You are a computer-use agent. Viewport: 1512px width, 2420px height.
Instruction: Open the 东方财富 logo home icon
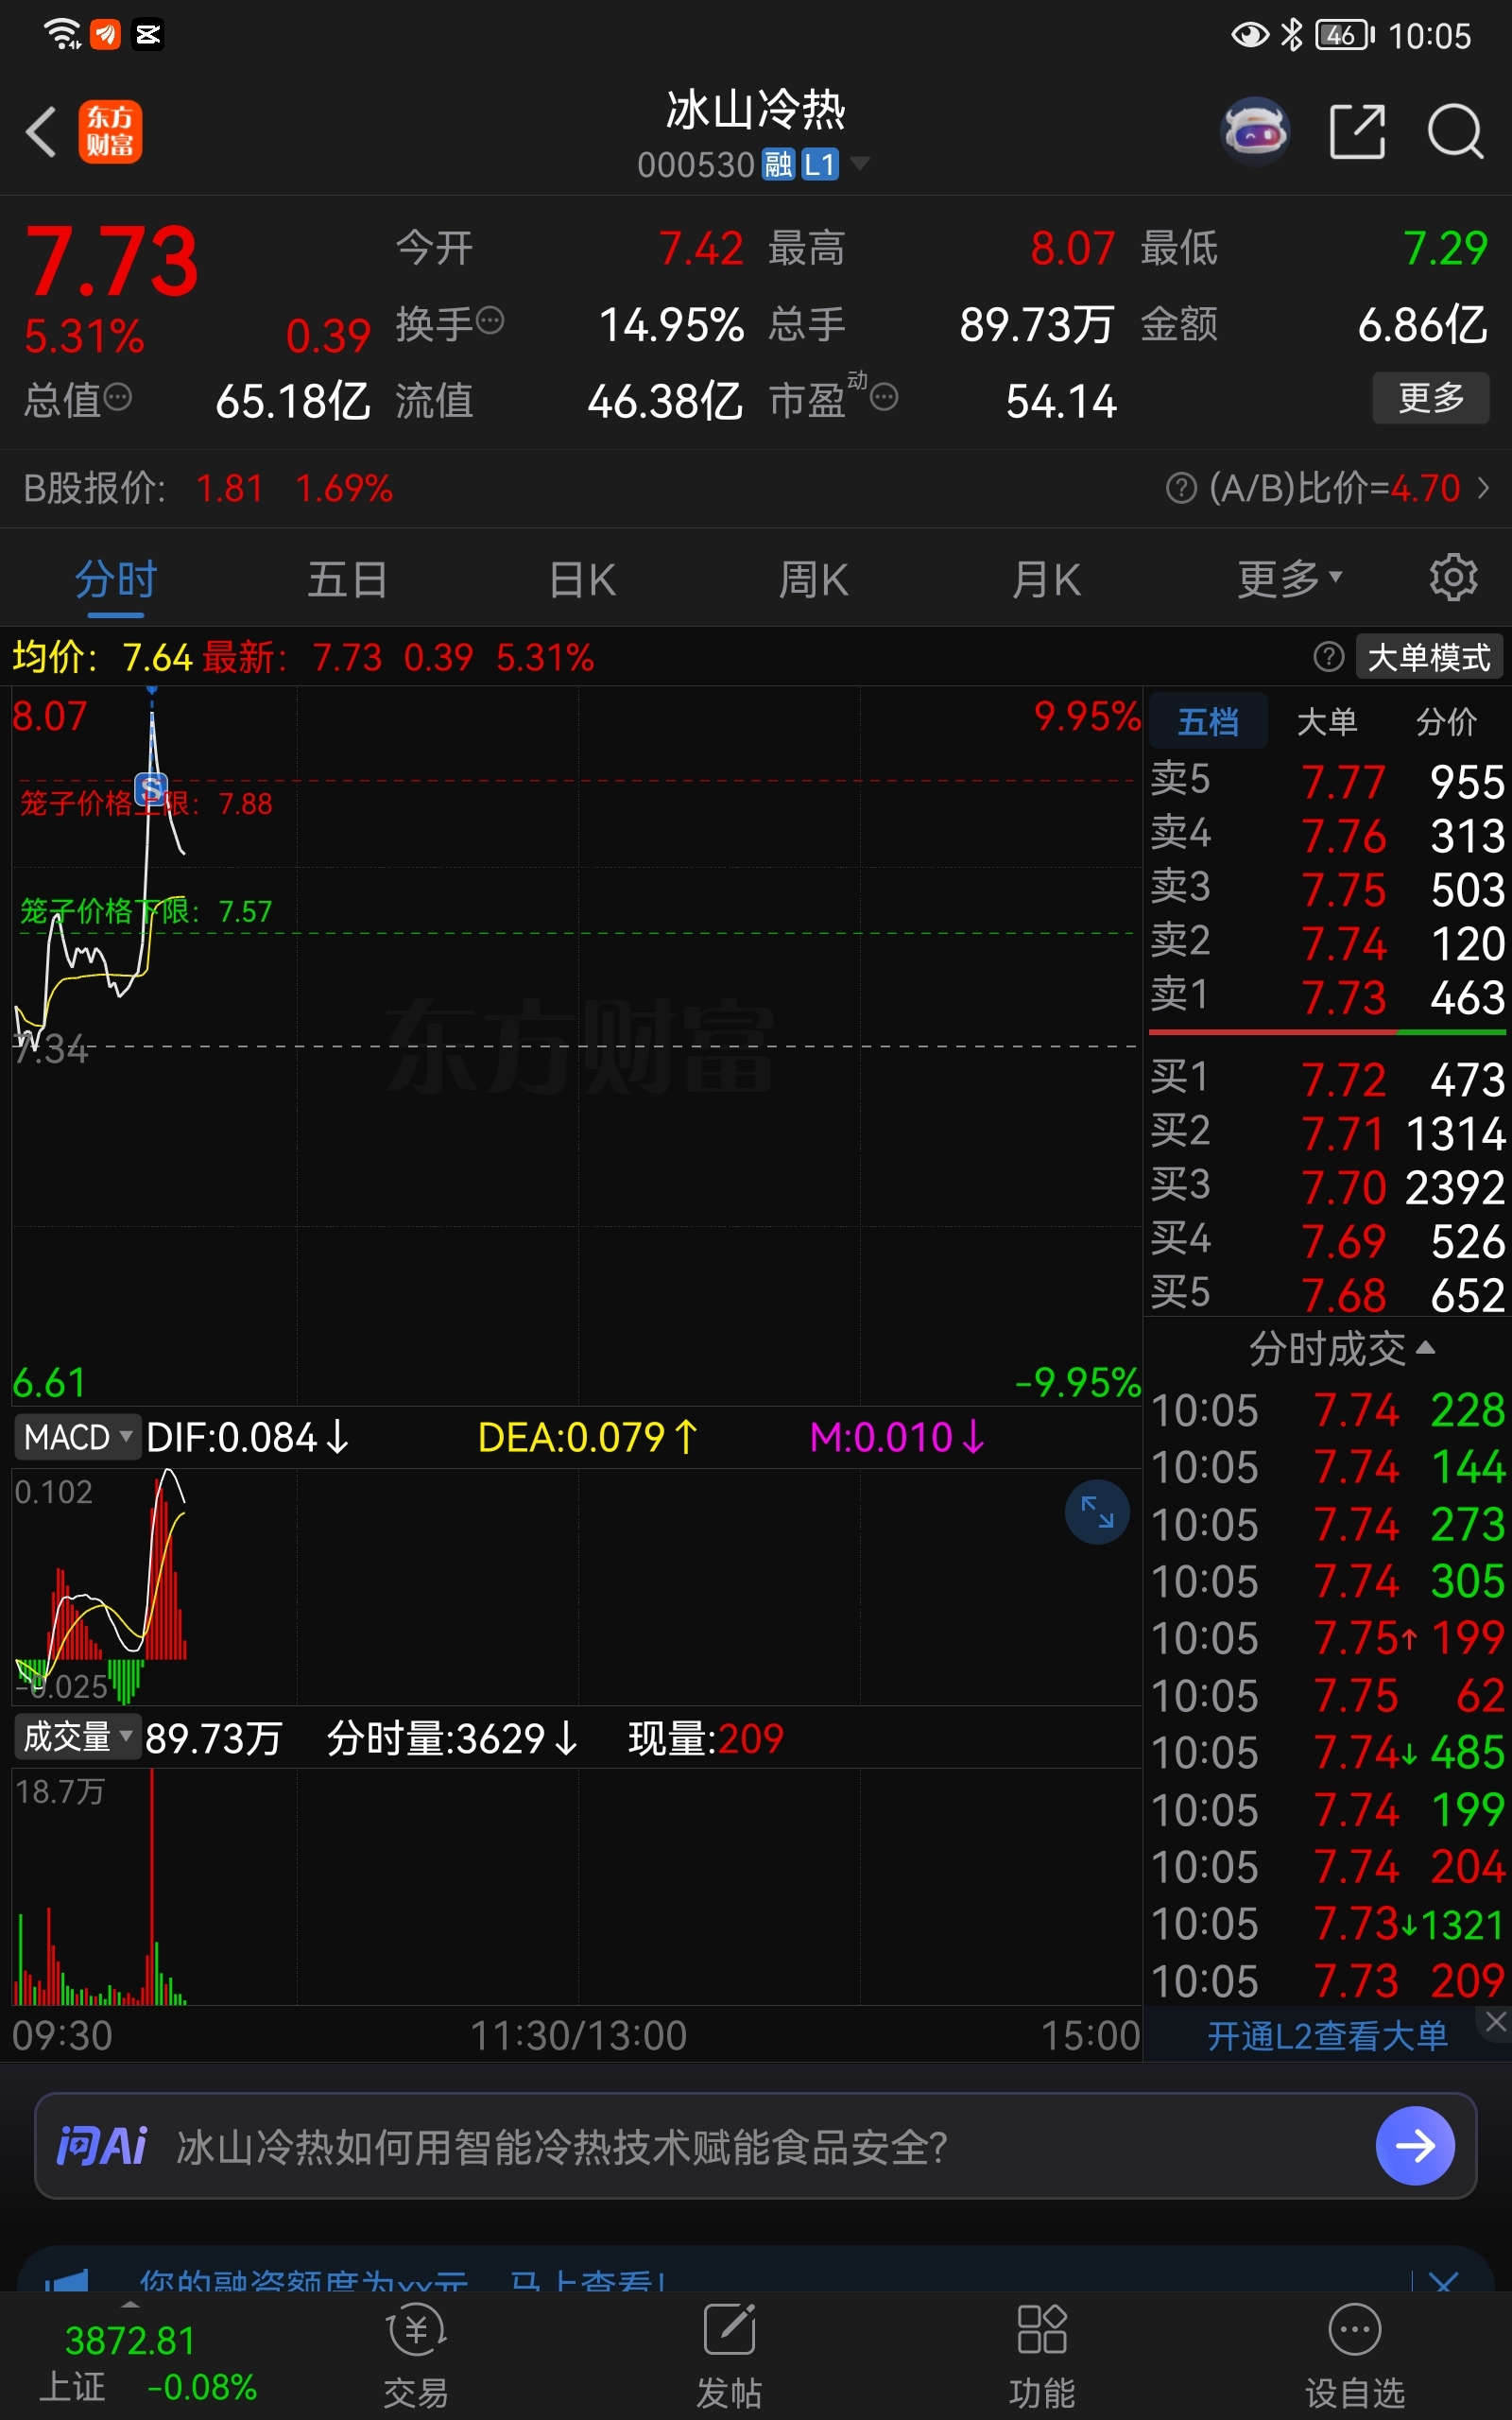pyautogui.click(x=110, y=132)
